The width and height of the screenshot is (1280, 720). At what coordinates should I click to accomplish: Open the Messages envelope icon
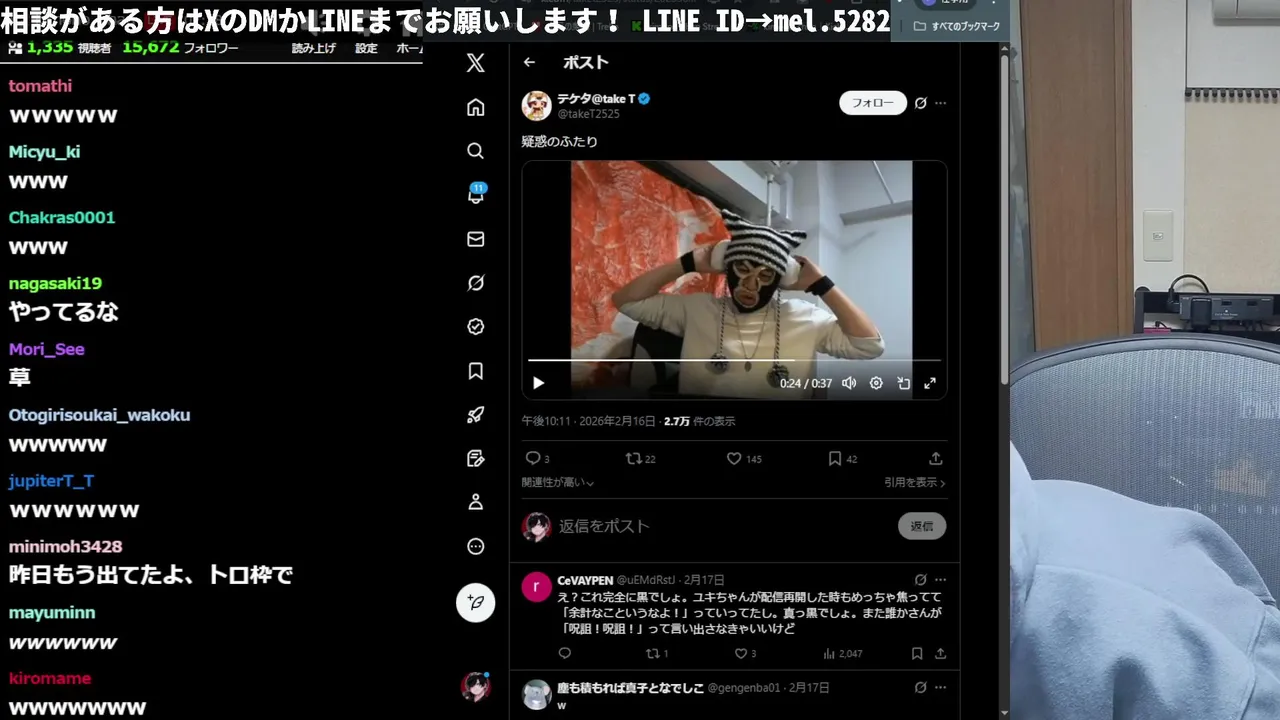click(x=476, y=239)
